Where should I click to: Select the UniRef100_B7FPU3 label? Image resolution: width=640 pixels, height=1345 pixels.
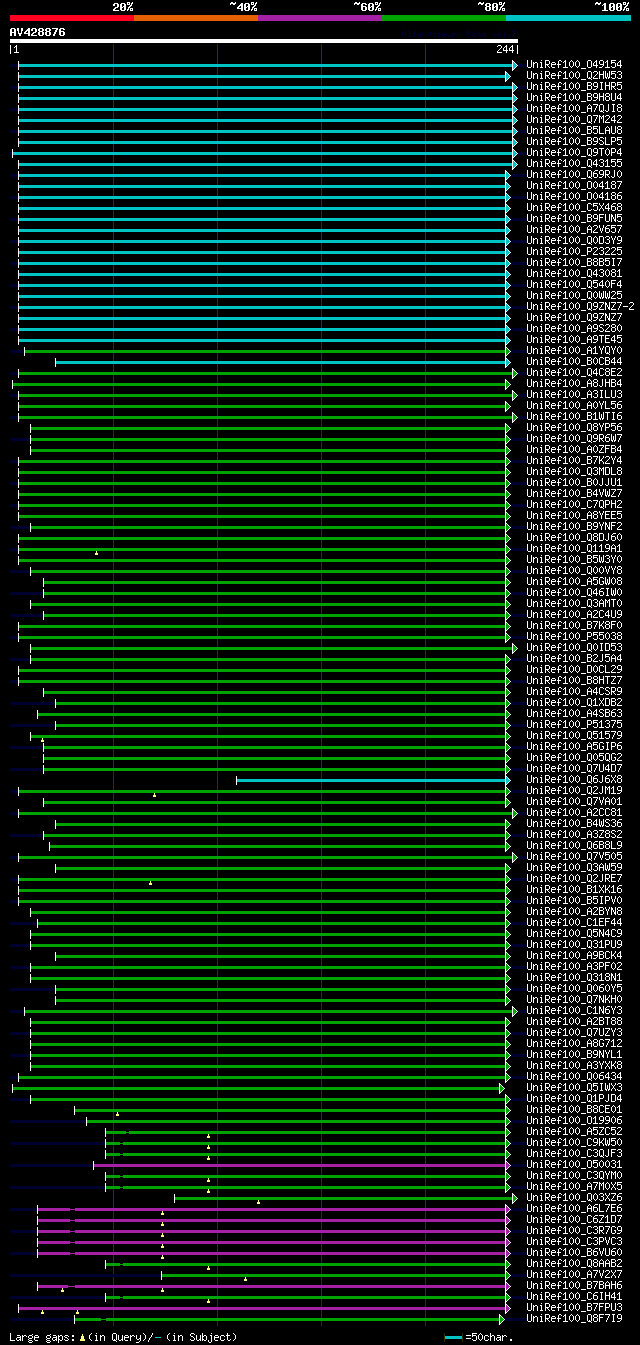(x=574, y=1308)
